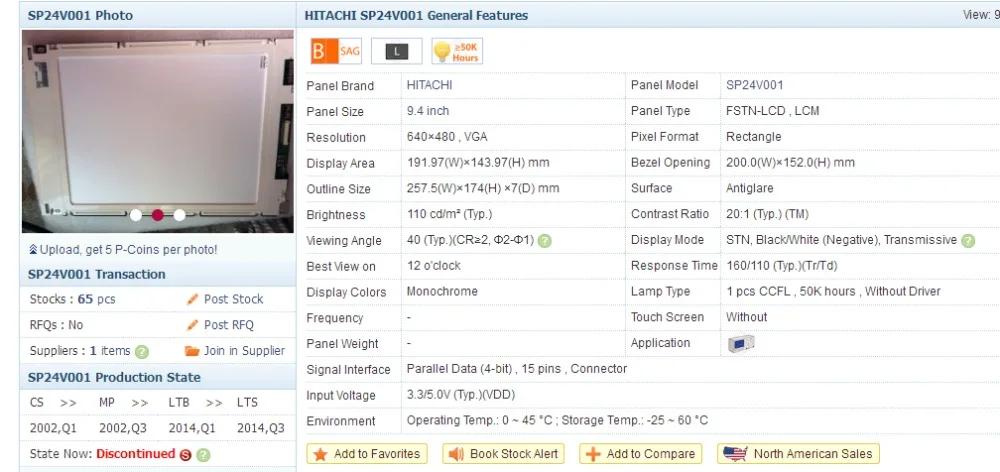Screen dimensions: 1000x472
Task: Open help icon next to Display Mode value
Action: (x=967, y=241)
